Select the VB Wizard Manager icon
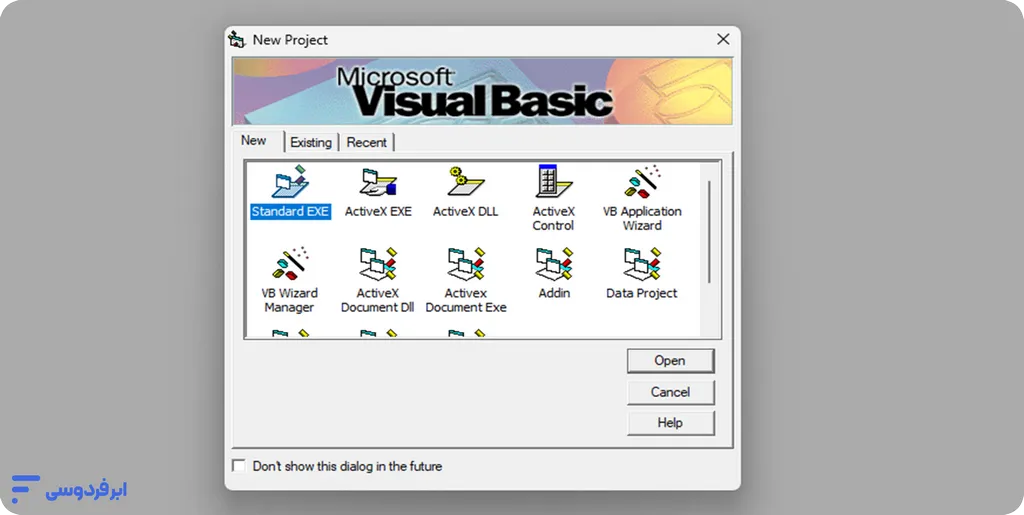1024x515 pixels. 290,264
